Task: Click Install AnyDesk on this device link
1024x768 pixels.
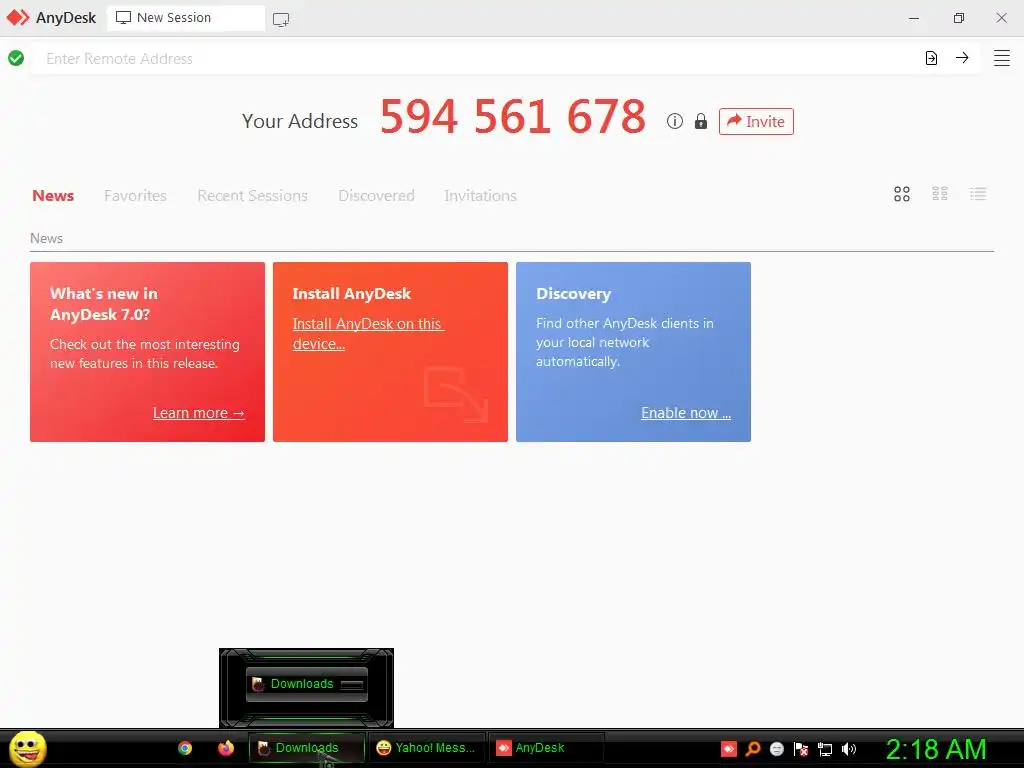Action: point(368,334)
